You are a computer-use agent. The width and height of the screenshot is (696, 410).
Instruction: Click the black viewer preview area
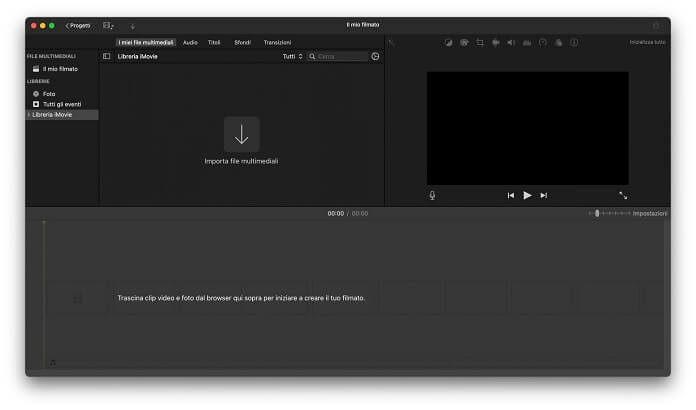[x=528, y=128]
